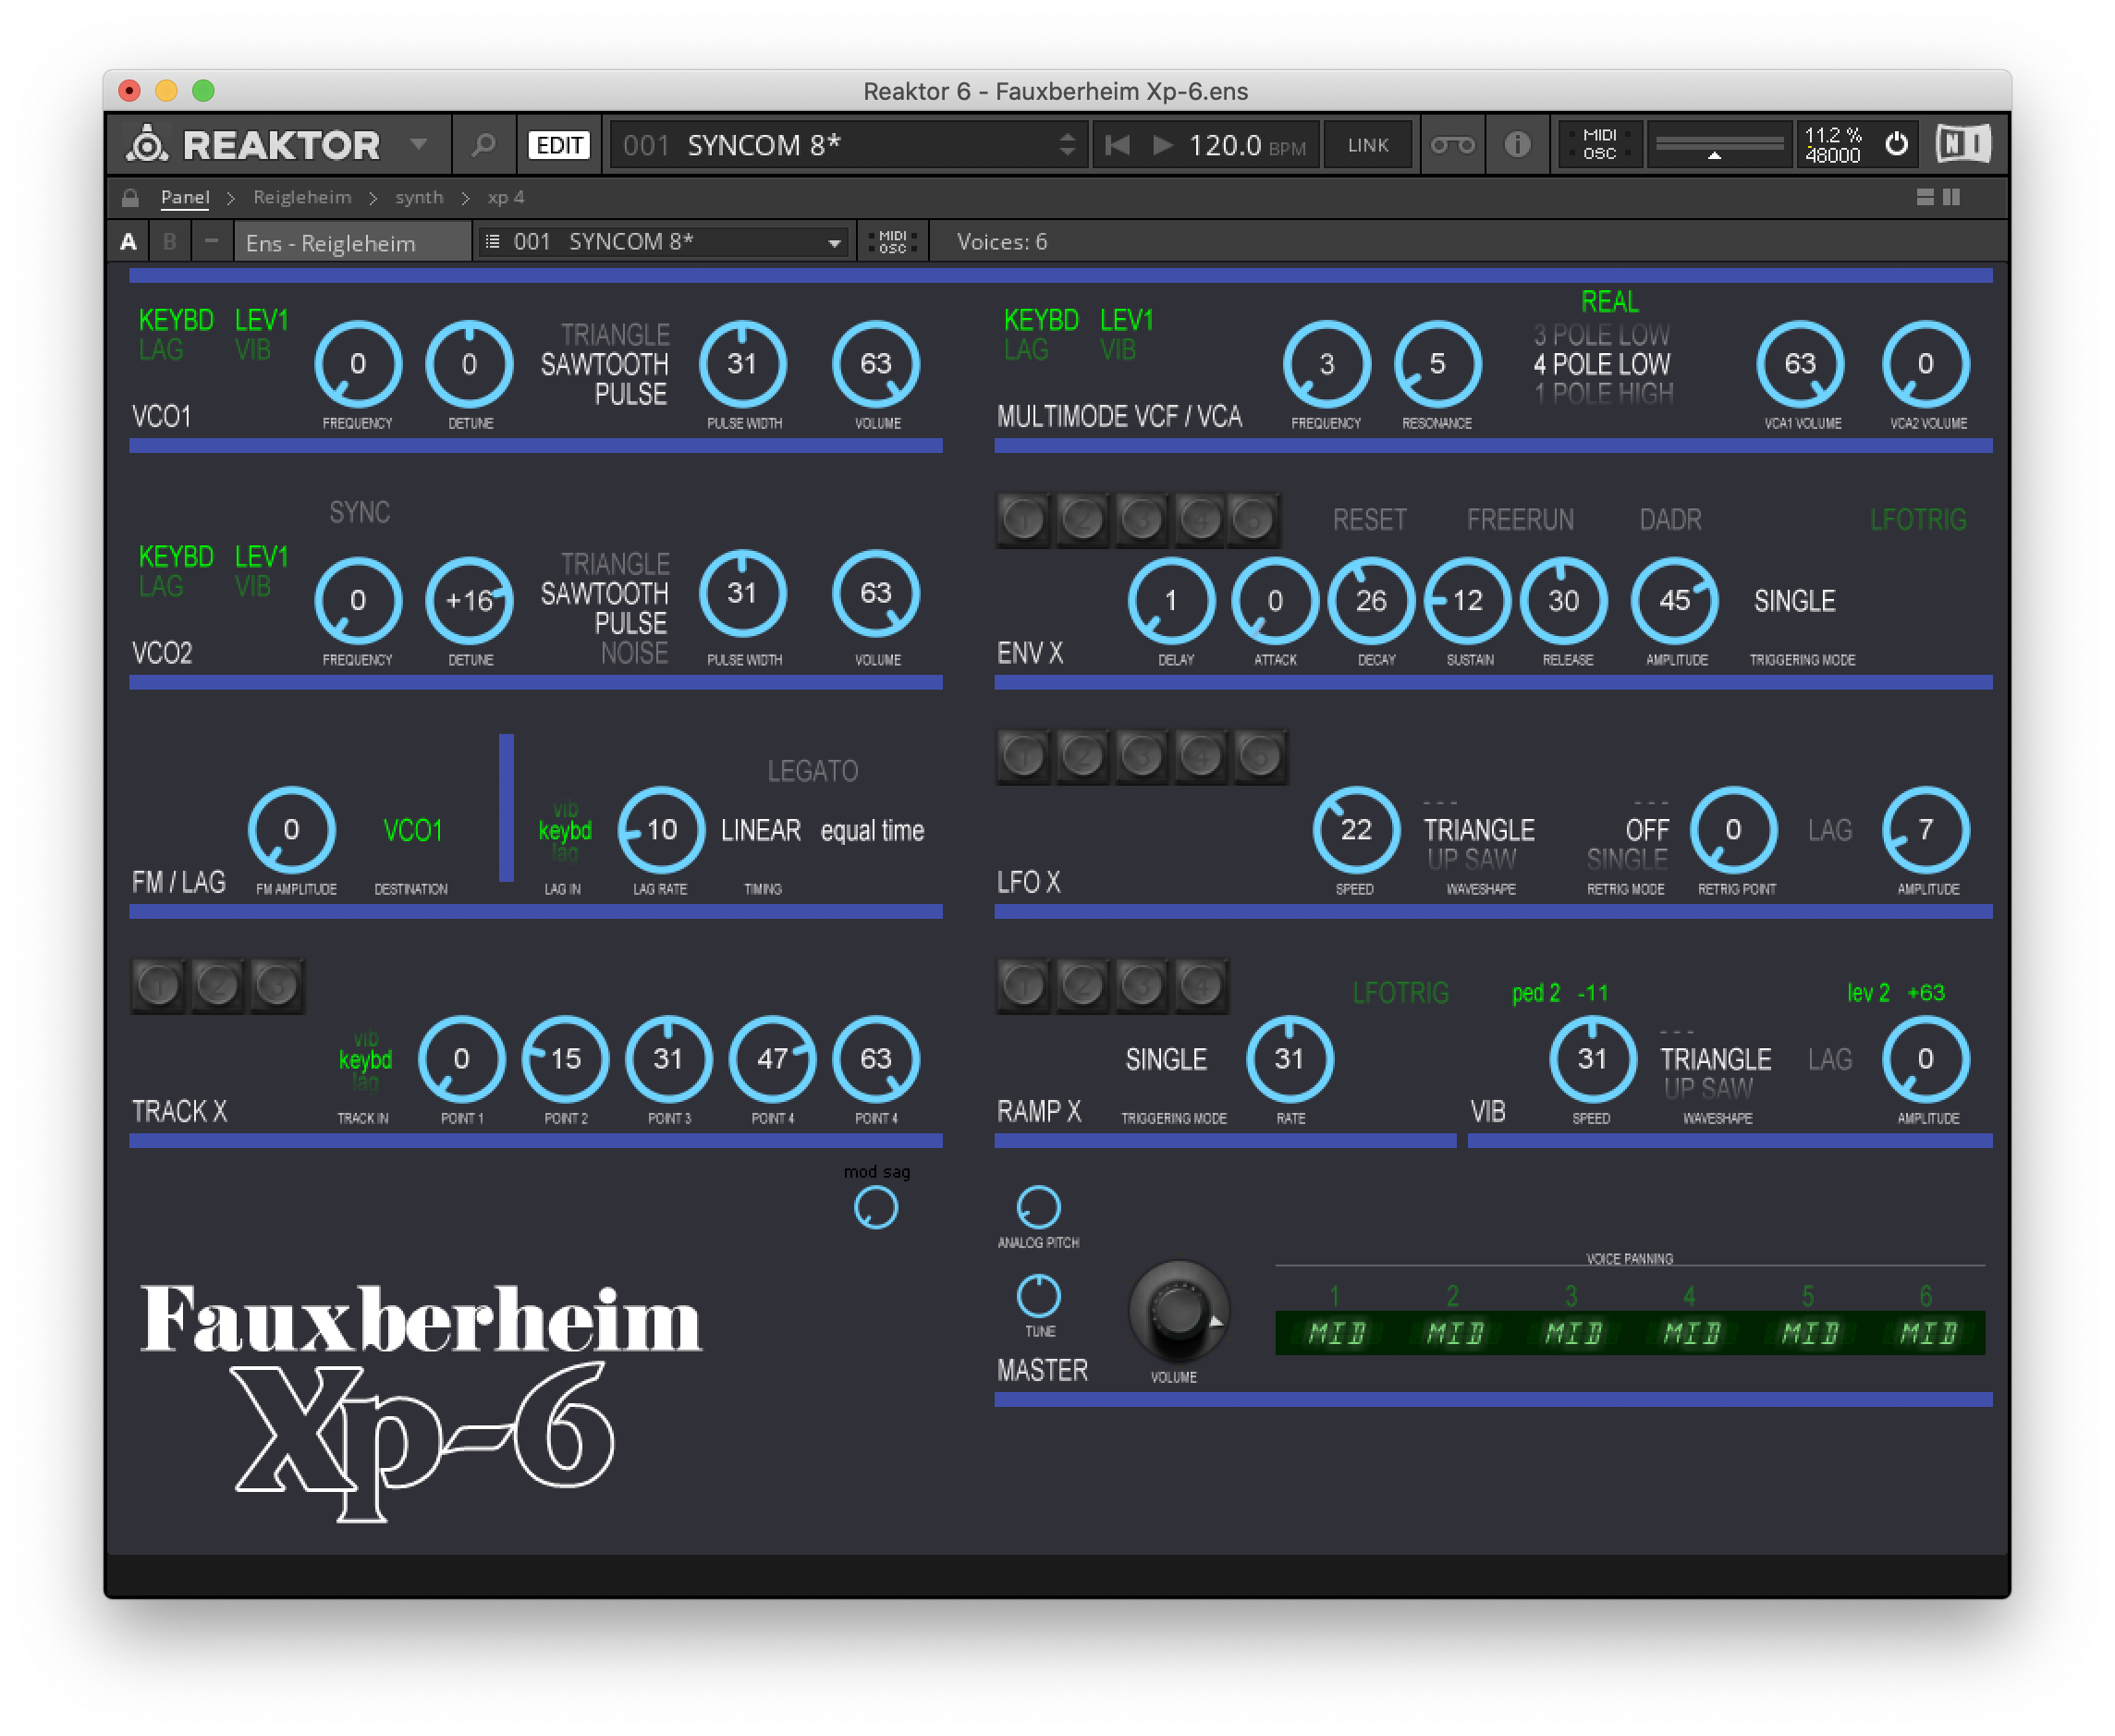Click the filter resonance knob

[1438, 364]
